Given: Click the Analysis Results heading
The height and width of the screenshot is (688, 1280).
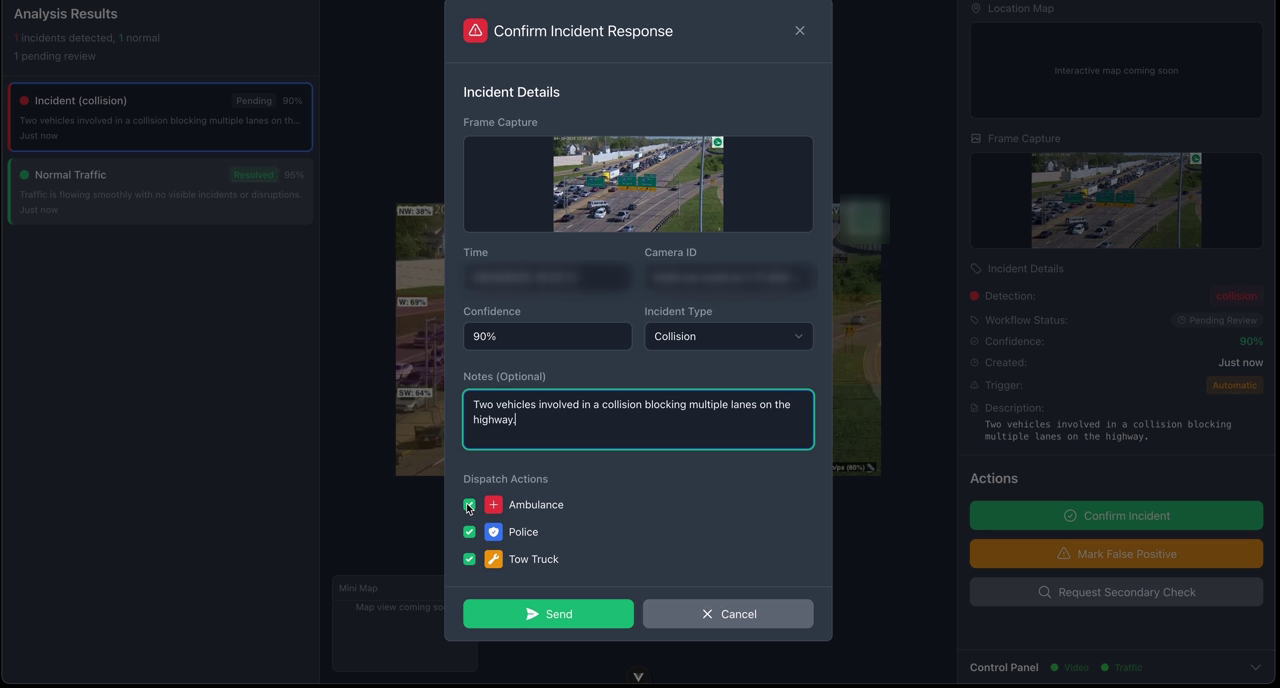Looking at the screenshot, I should pos(66,14).
